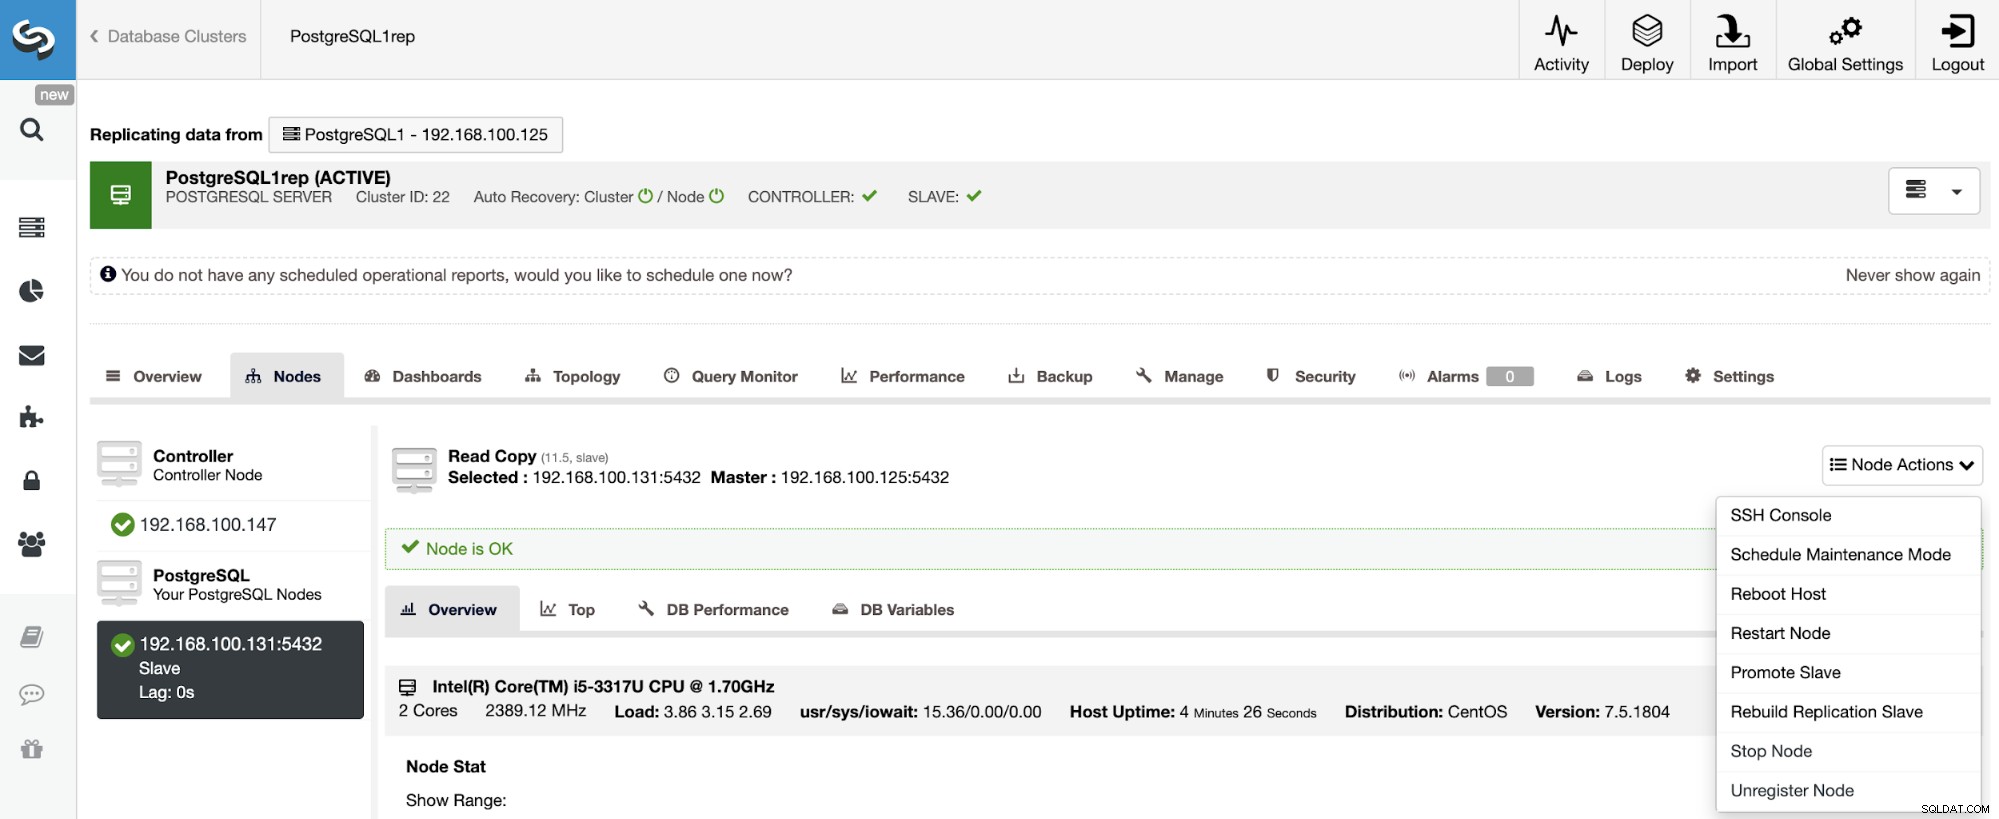Open the Dashboards tab
Image resolution: width=1999 pixels, height=819 pixels.
click(423, 376)
